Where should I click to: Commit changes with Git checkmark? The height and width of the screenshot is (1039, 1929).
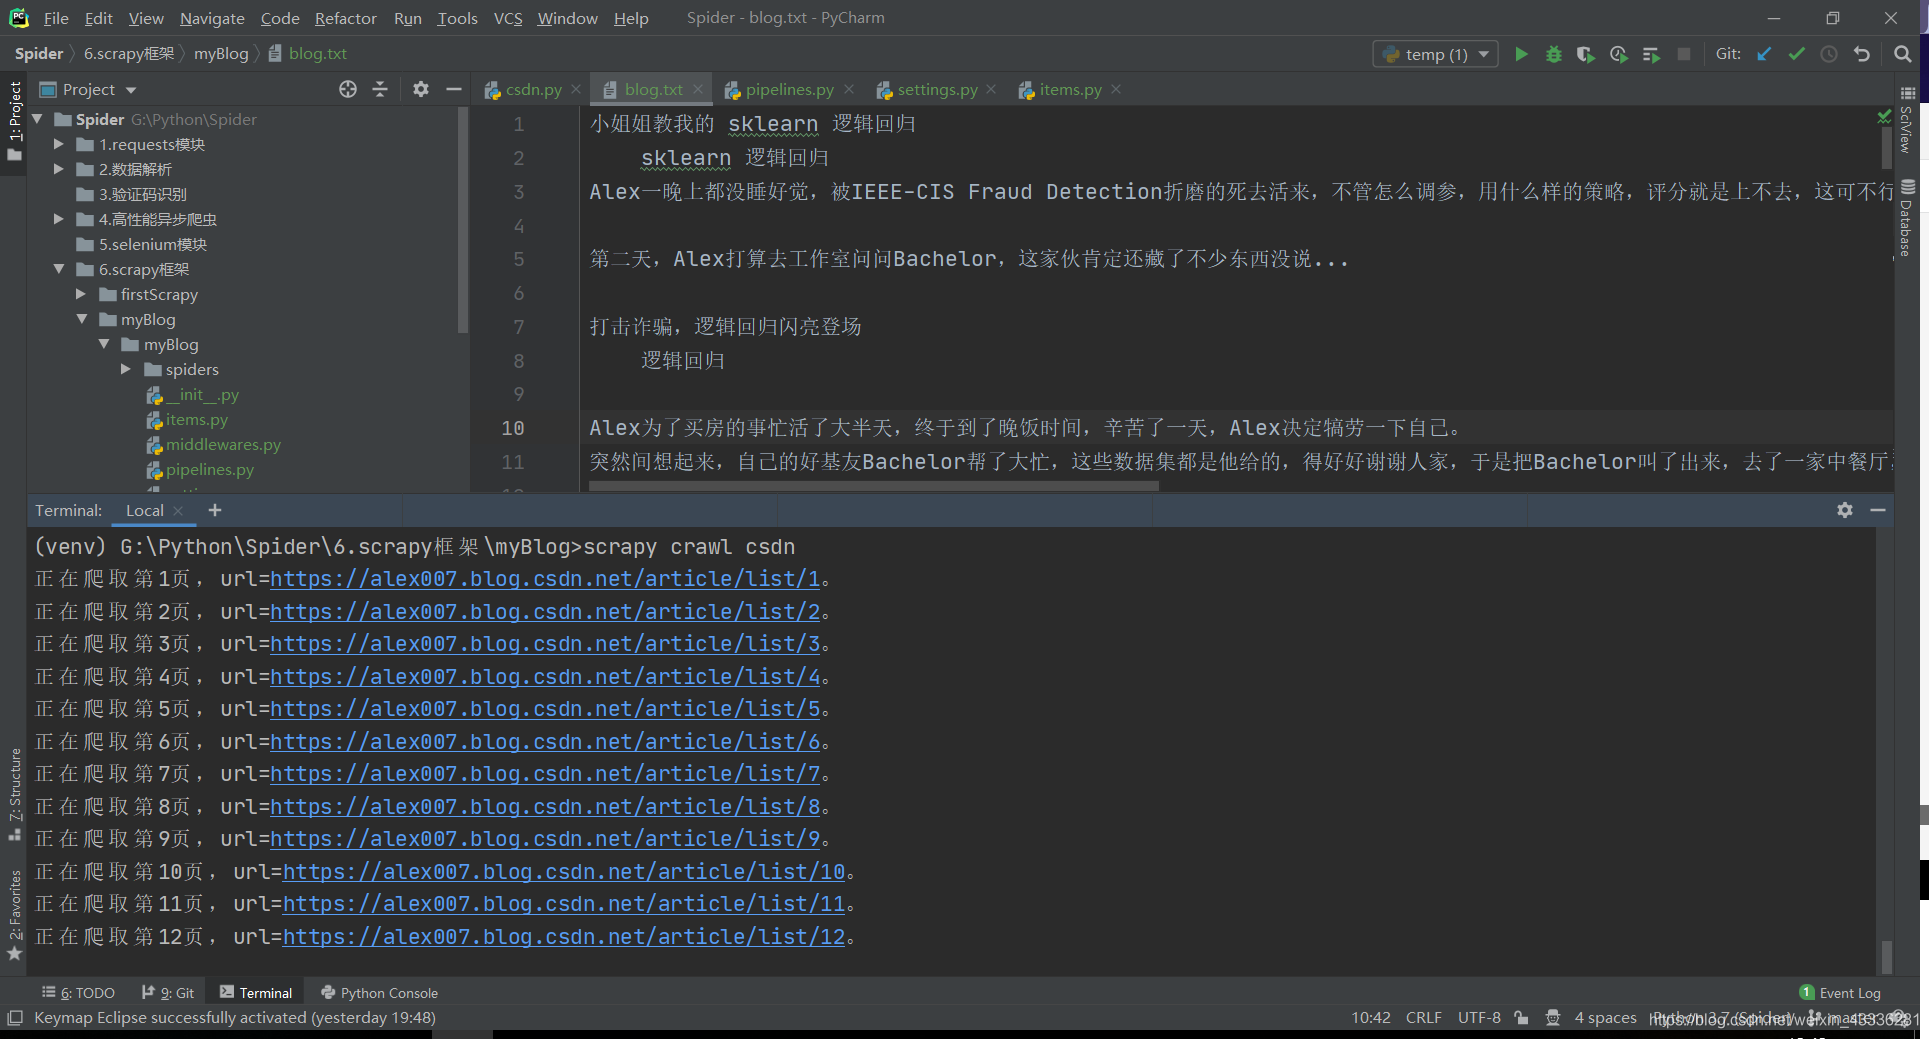point(1797,54)
